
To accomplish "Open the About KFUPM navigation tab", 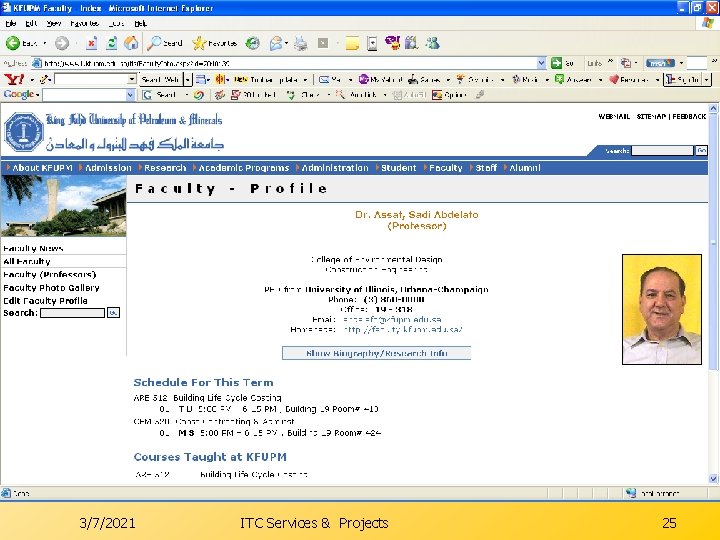I will point(42,168).
